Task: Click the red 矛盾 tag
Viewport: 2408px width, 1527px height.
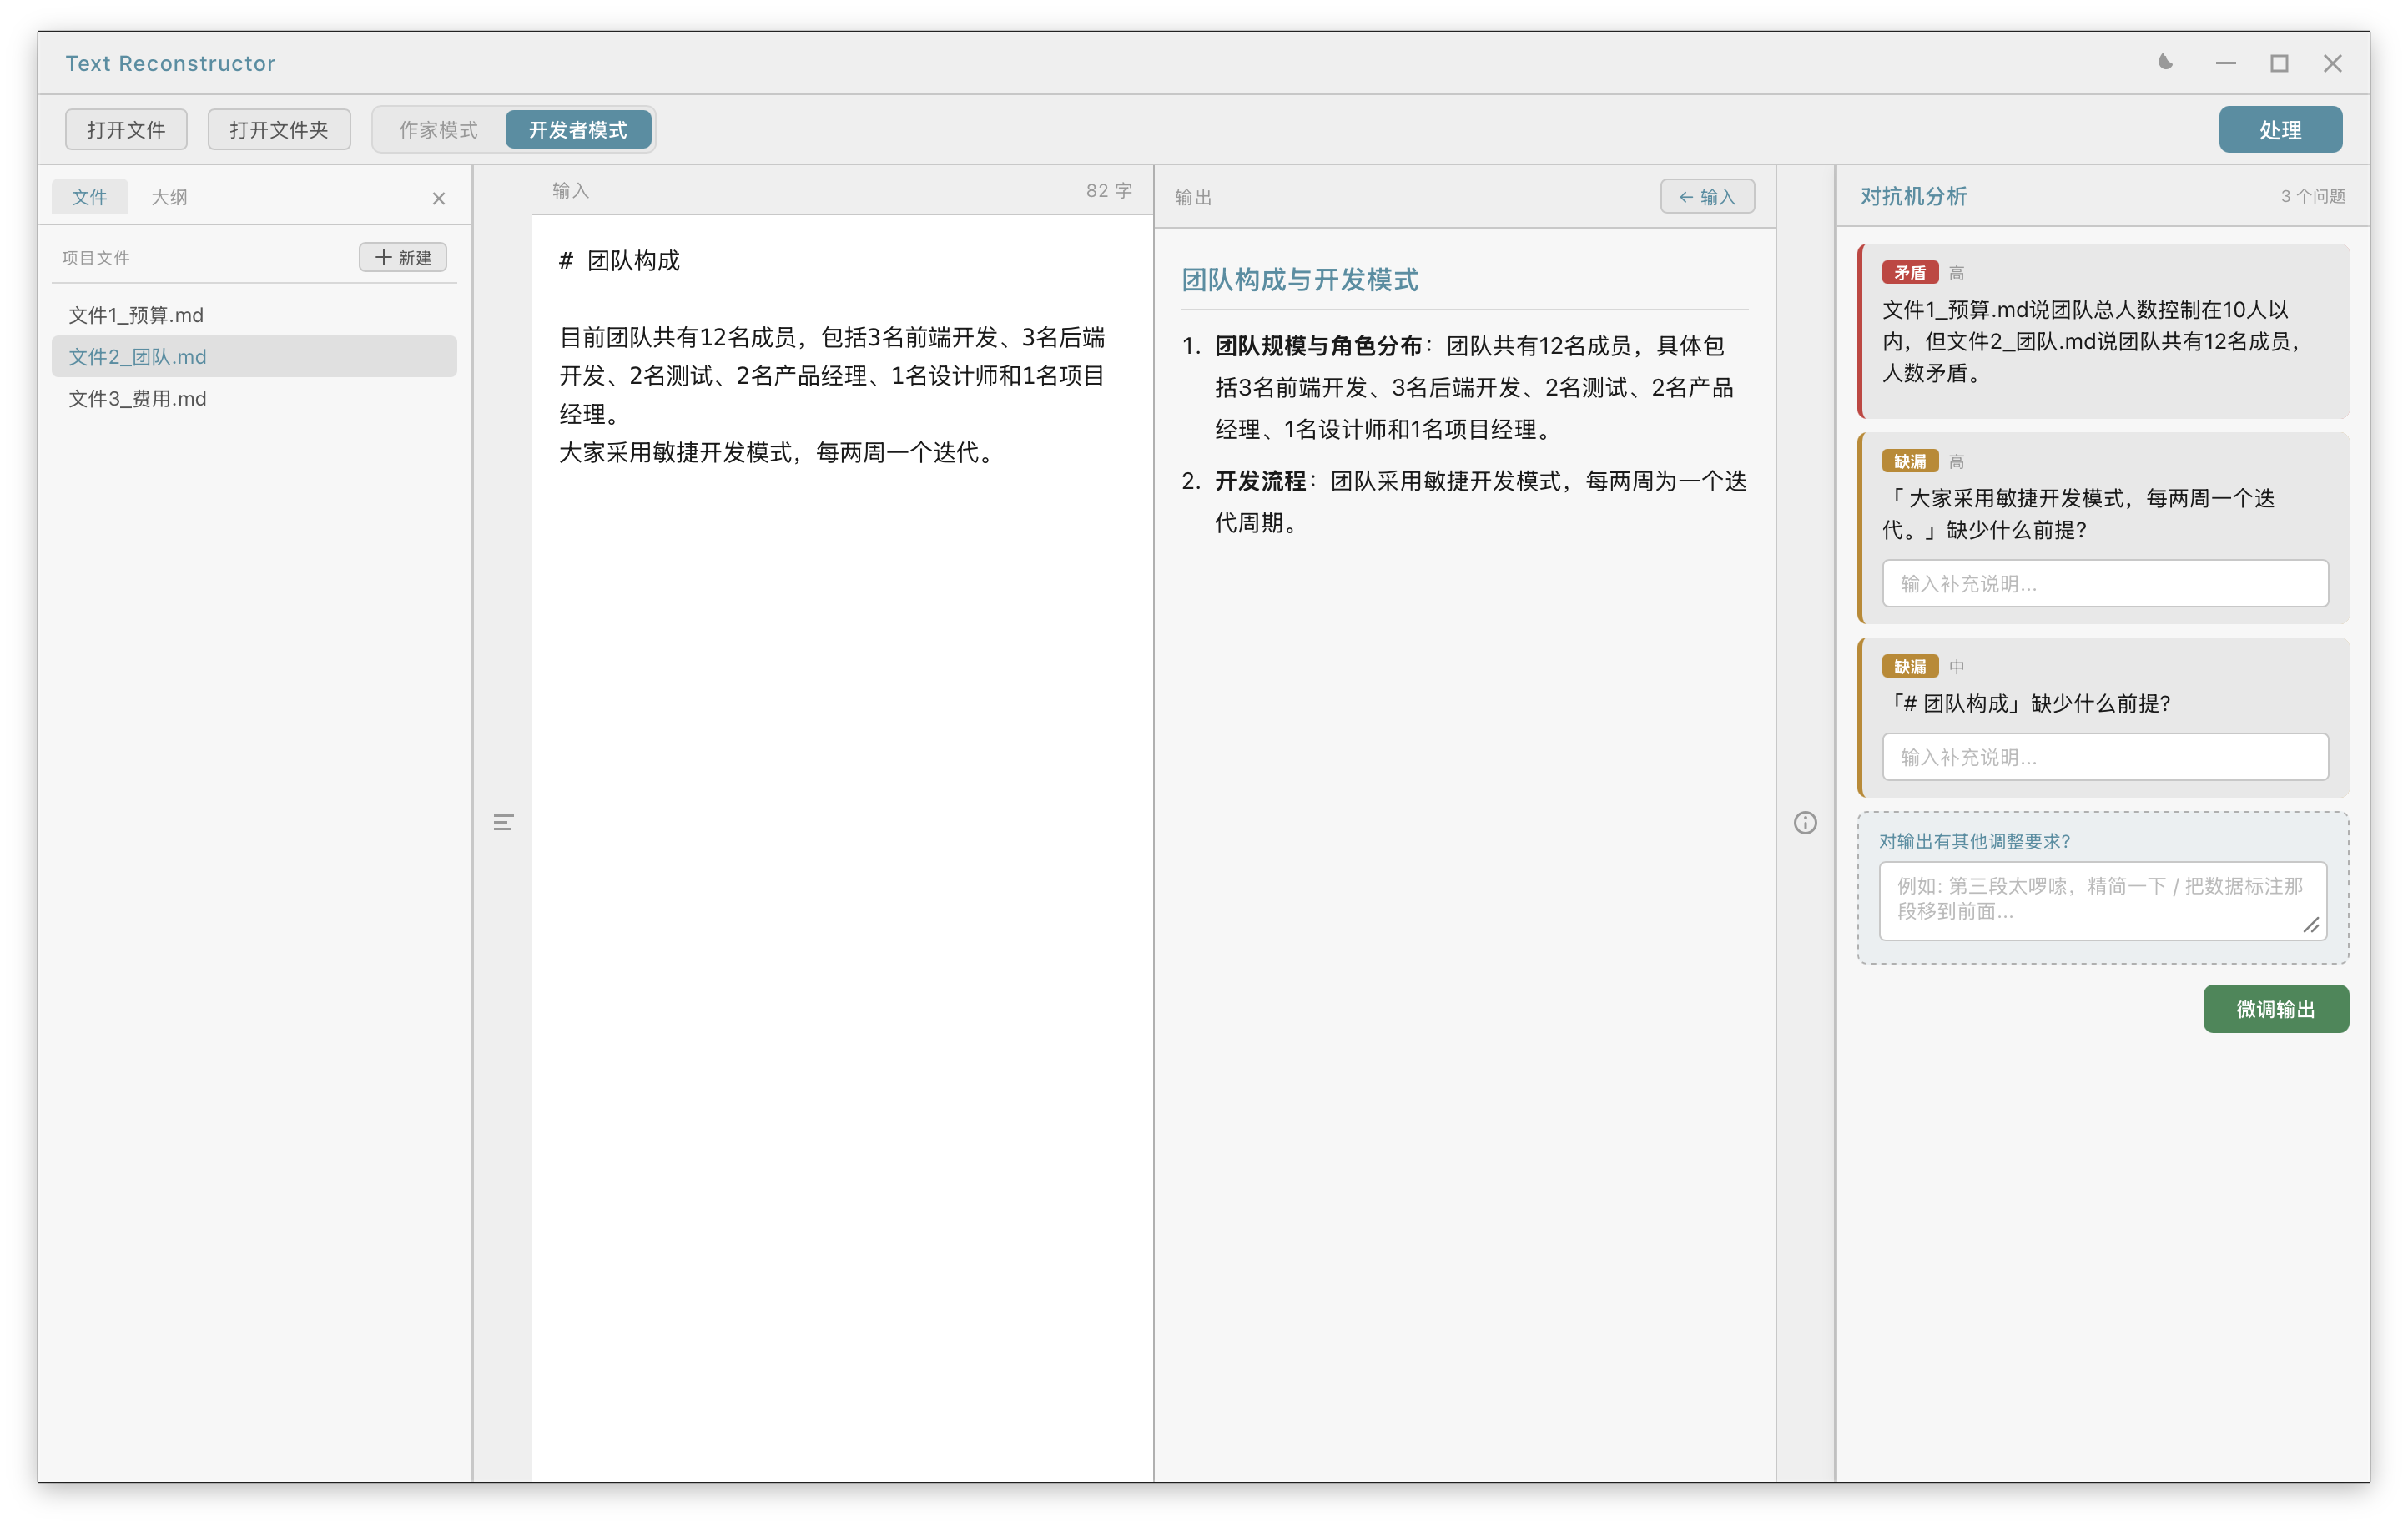Action: 1909,273
